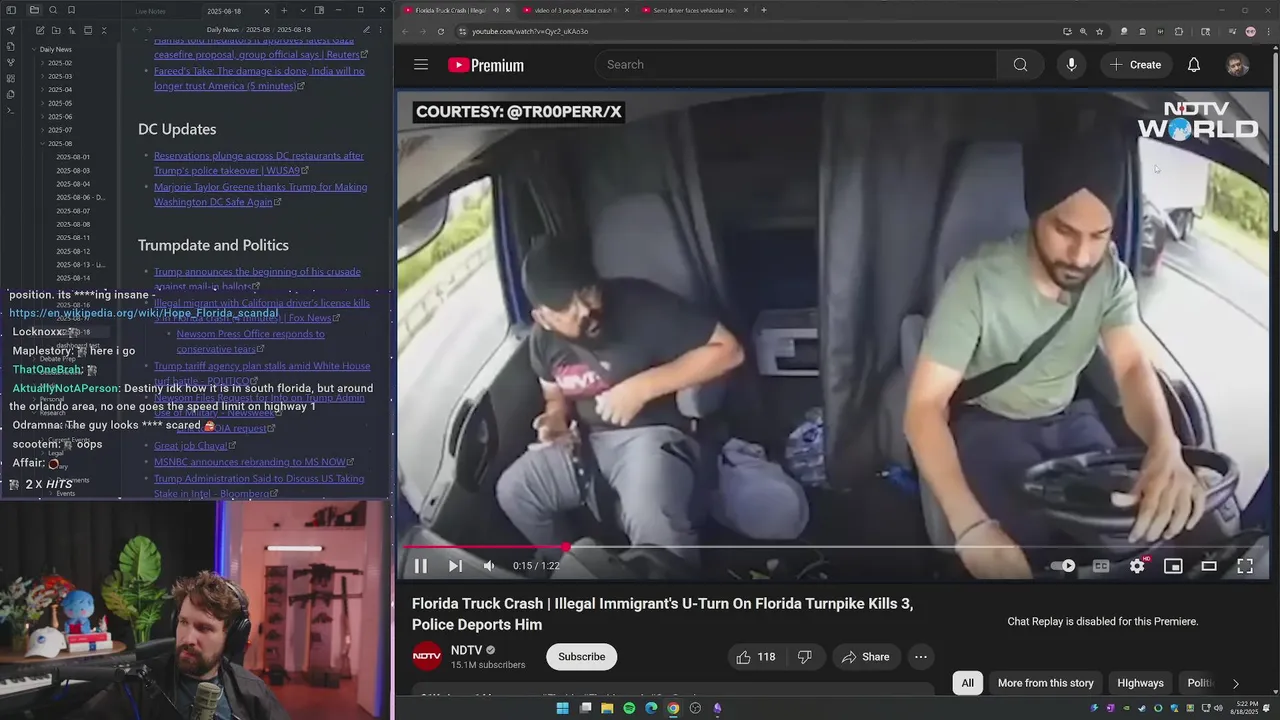Like the video with 118 likes
This screenshot has height=720, width=1280.
pos(756,657)
